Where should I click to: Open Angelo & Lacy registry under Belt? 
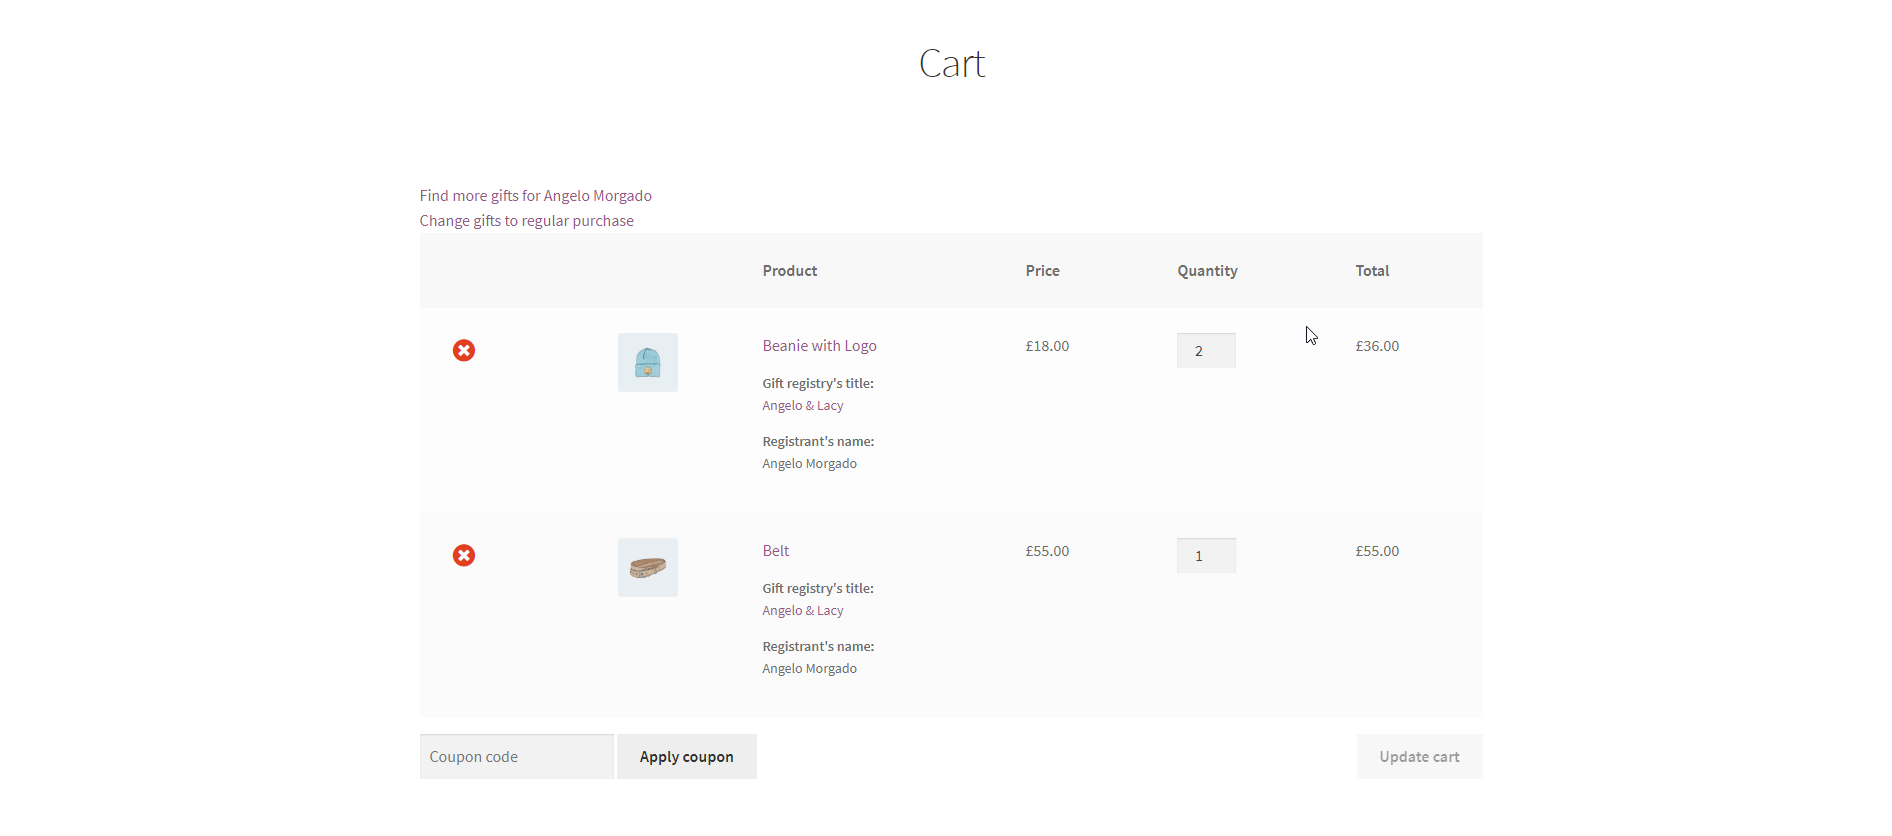pos(802,611)
